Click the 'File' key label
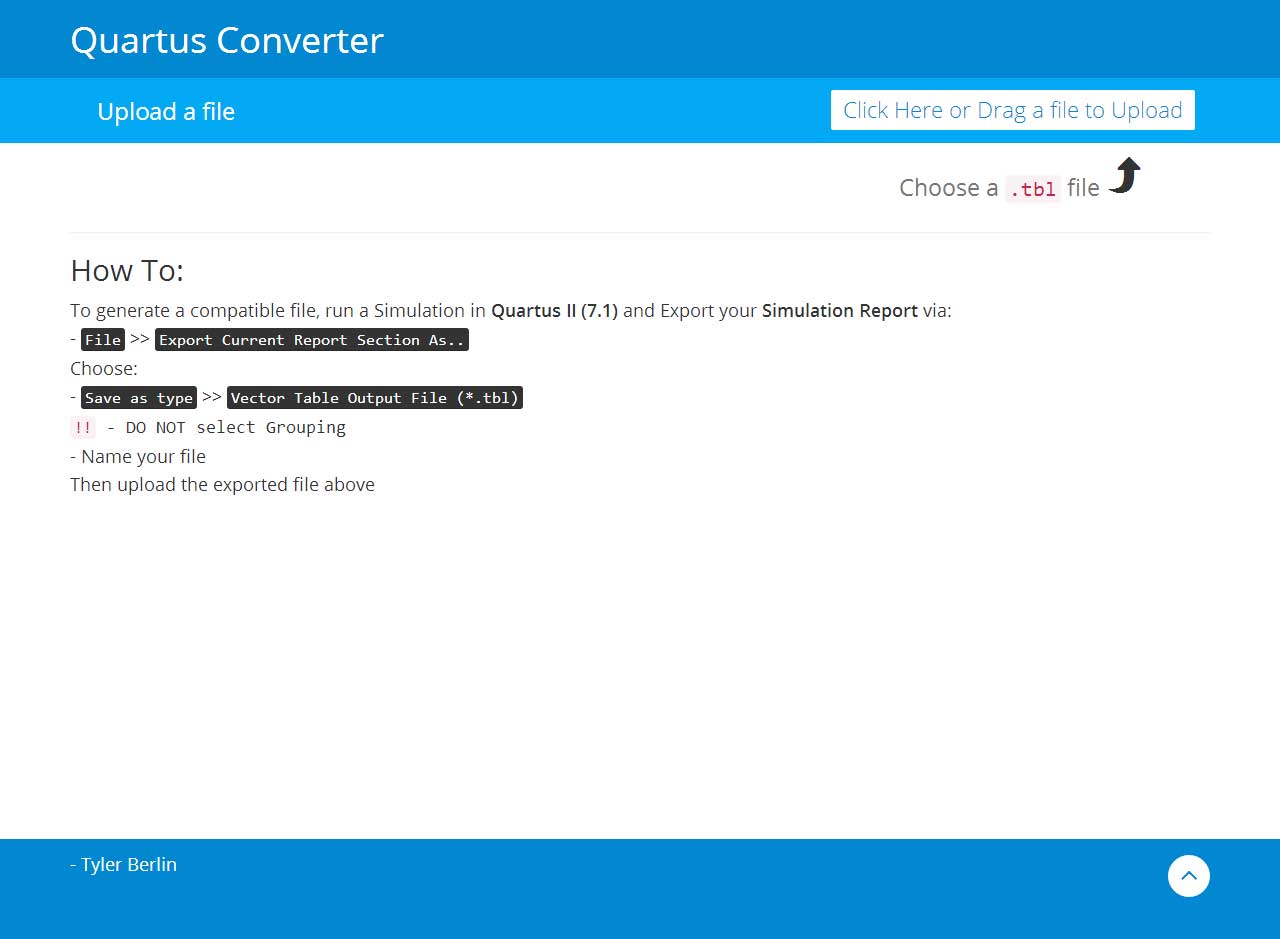The height and width of the screenshot is (939, 1280). tap(103, 340)
